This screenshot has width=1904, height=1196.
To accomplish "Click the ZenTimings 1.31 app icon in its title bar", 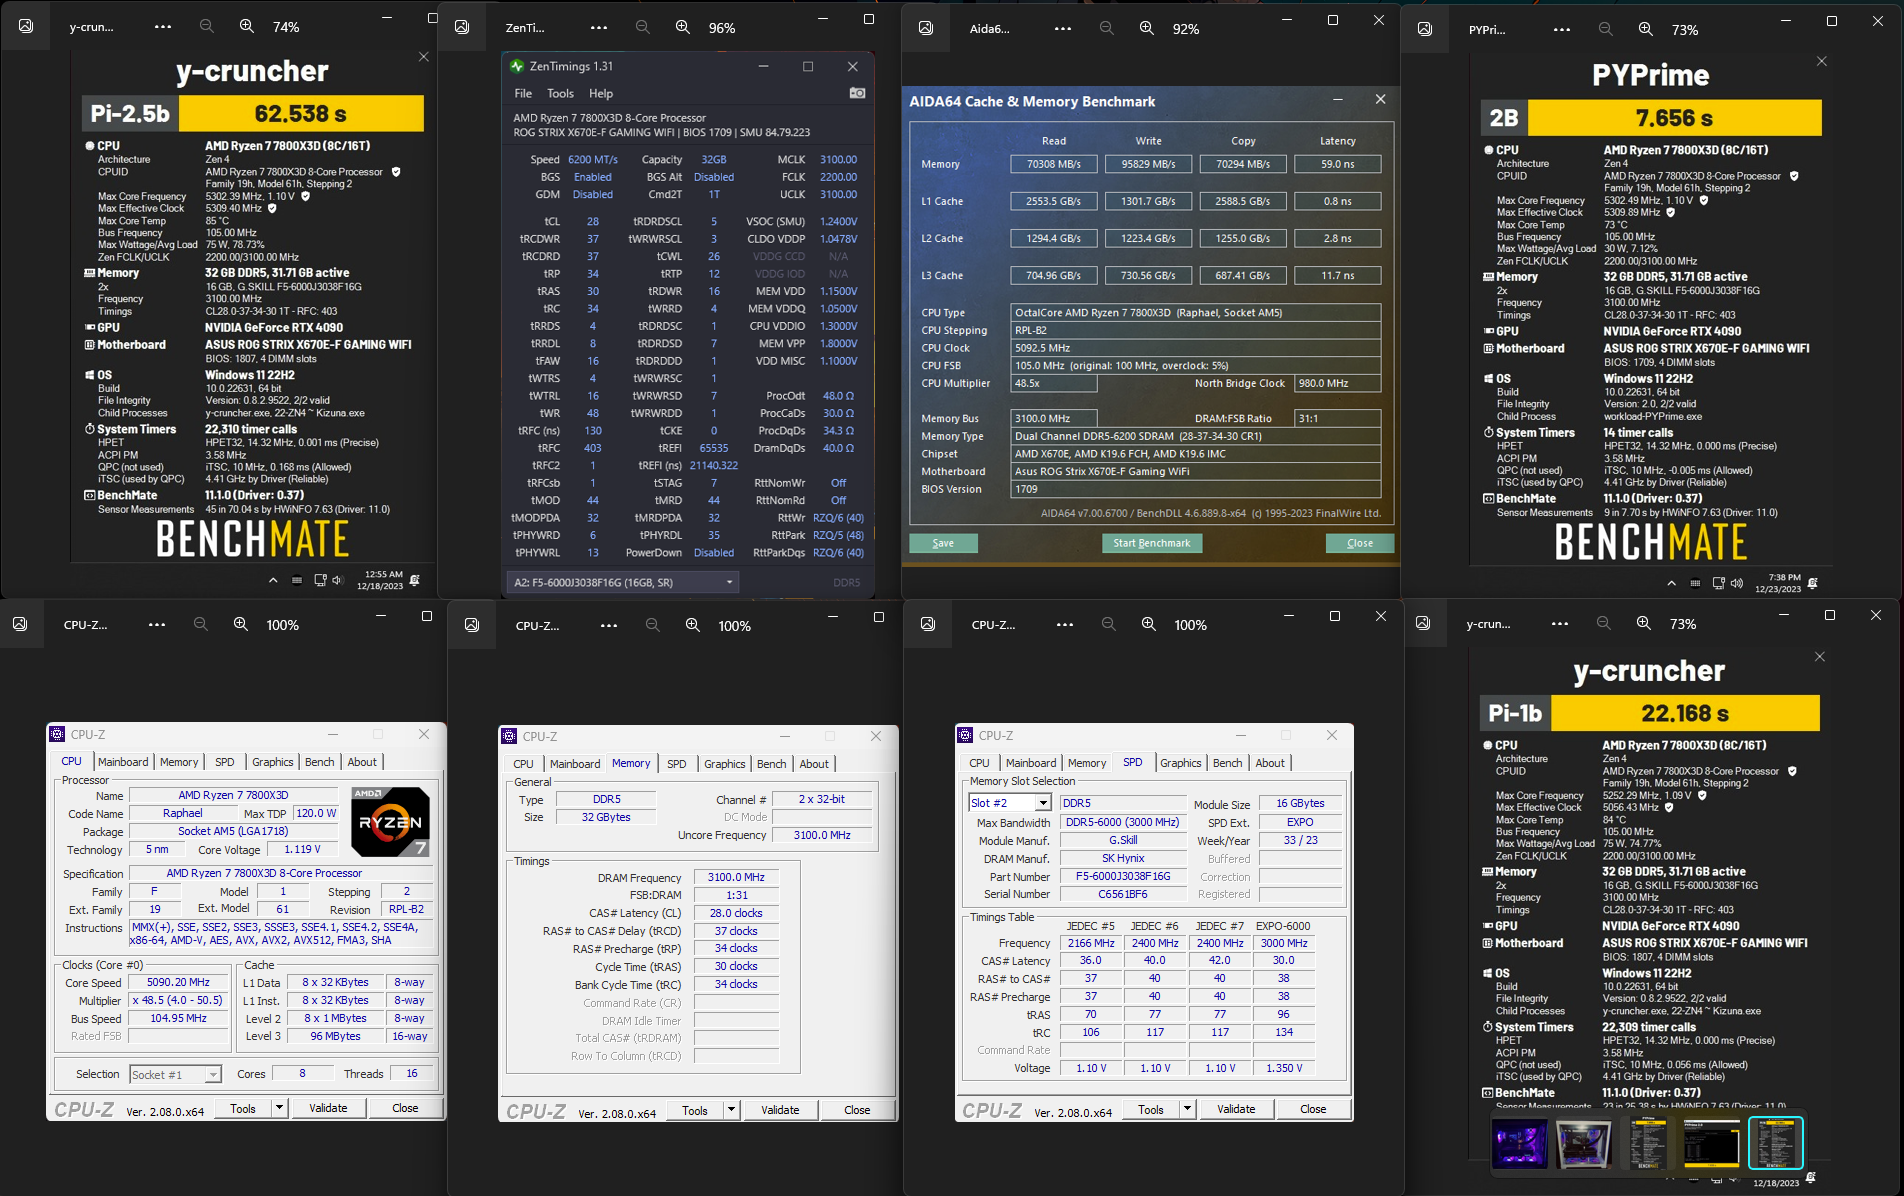I will point(517,66).
